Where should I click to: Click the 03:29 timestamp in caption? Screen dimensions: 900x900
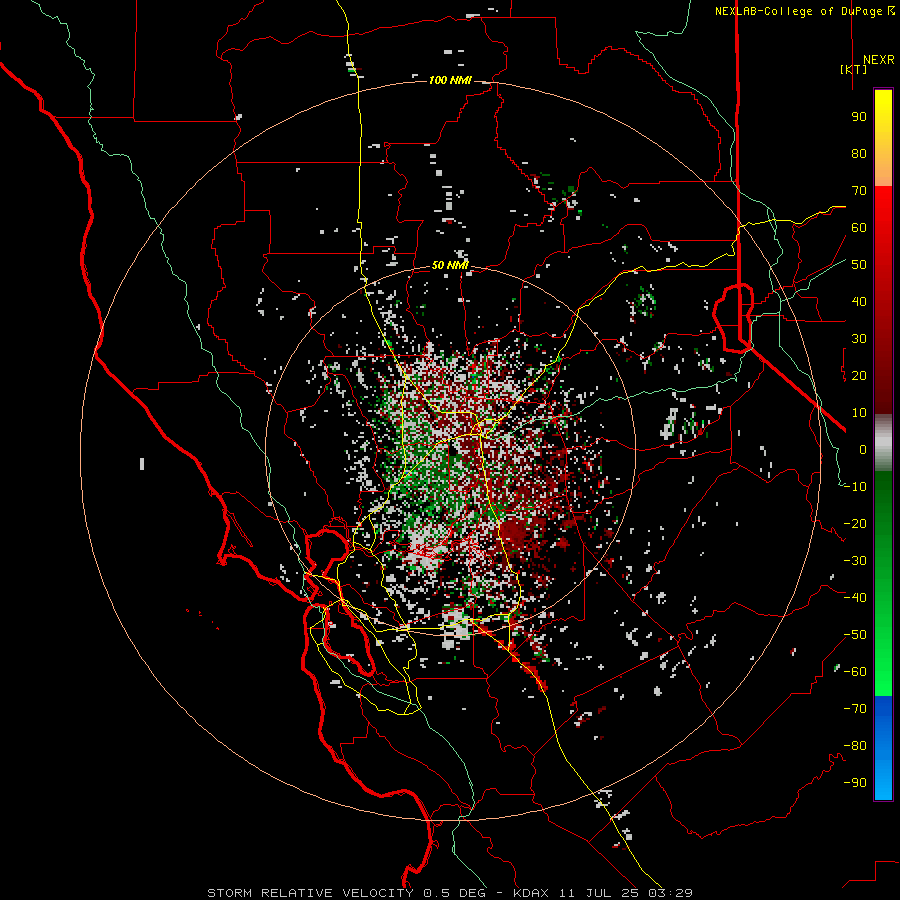coord(670,893)
